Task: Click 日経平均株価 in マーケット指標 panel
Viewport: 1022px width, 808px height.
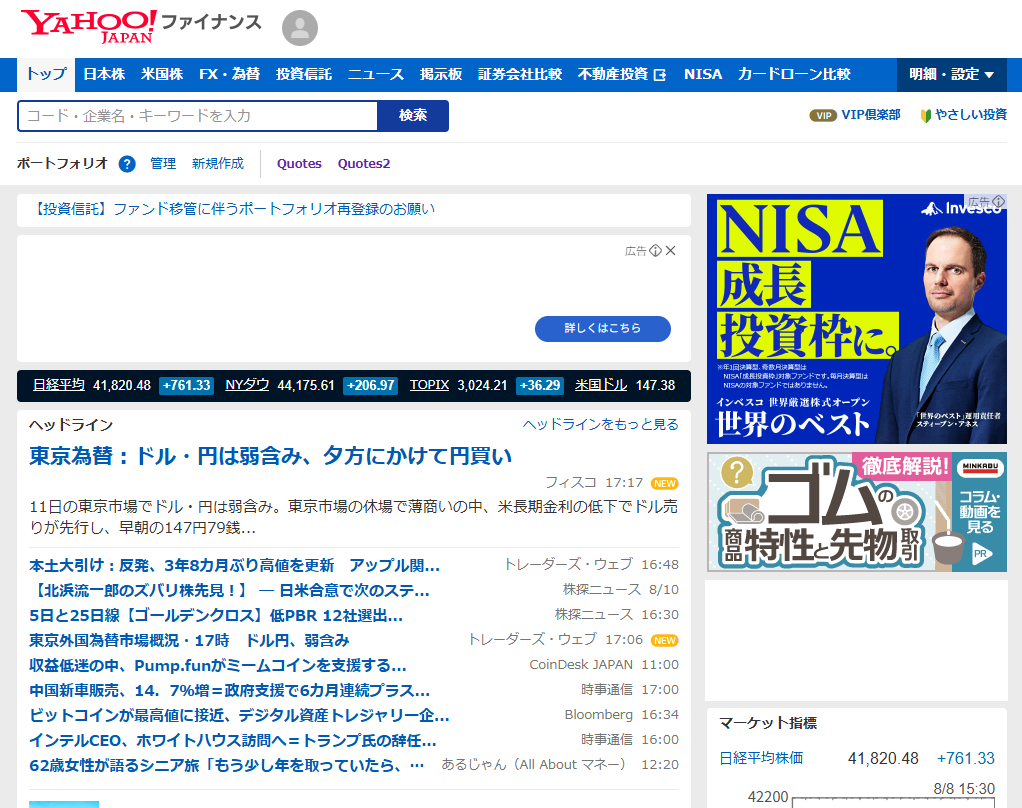Action: click(x=761, y=758)
